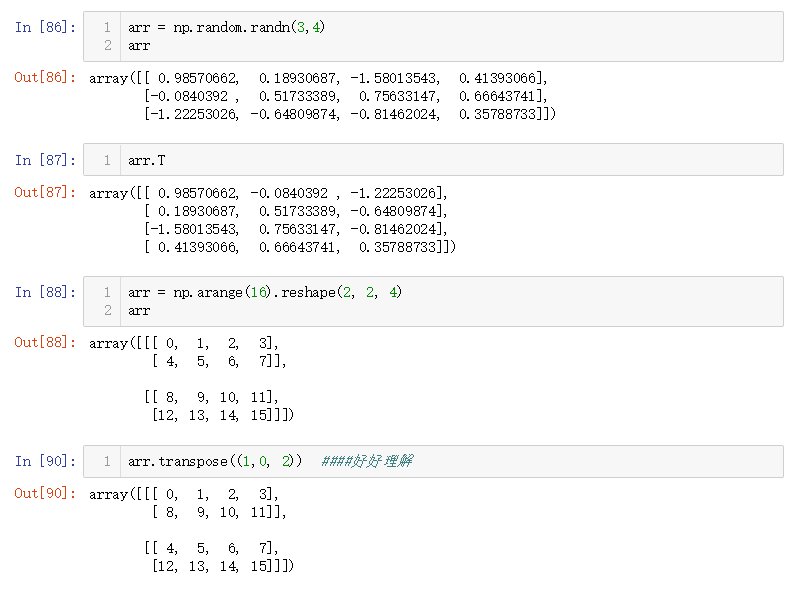This screenshot has height=589, width=790.
Task: Click the randn array output of Out[86]
Action: point(320,96)
